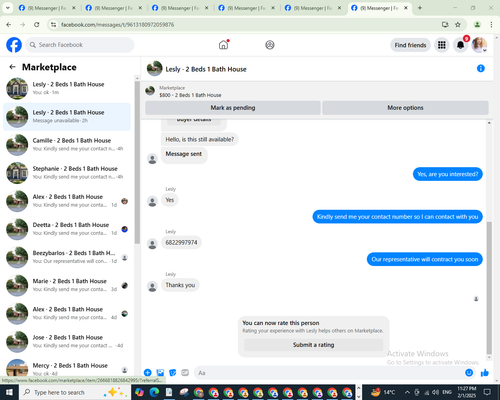Open the site information icon in address bar
The width and height of the screenshot is (500, 400).
53,25
